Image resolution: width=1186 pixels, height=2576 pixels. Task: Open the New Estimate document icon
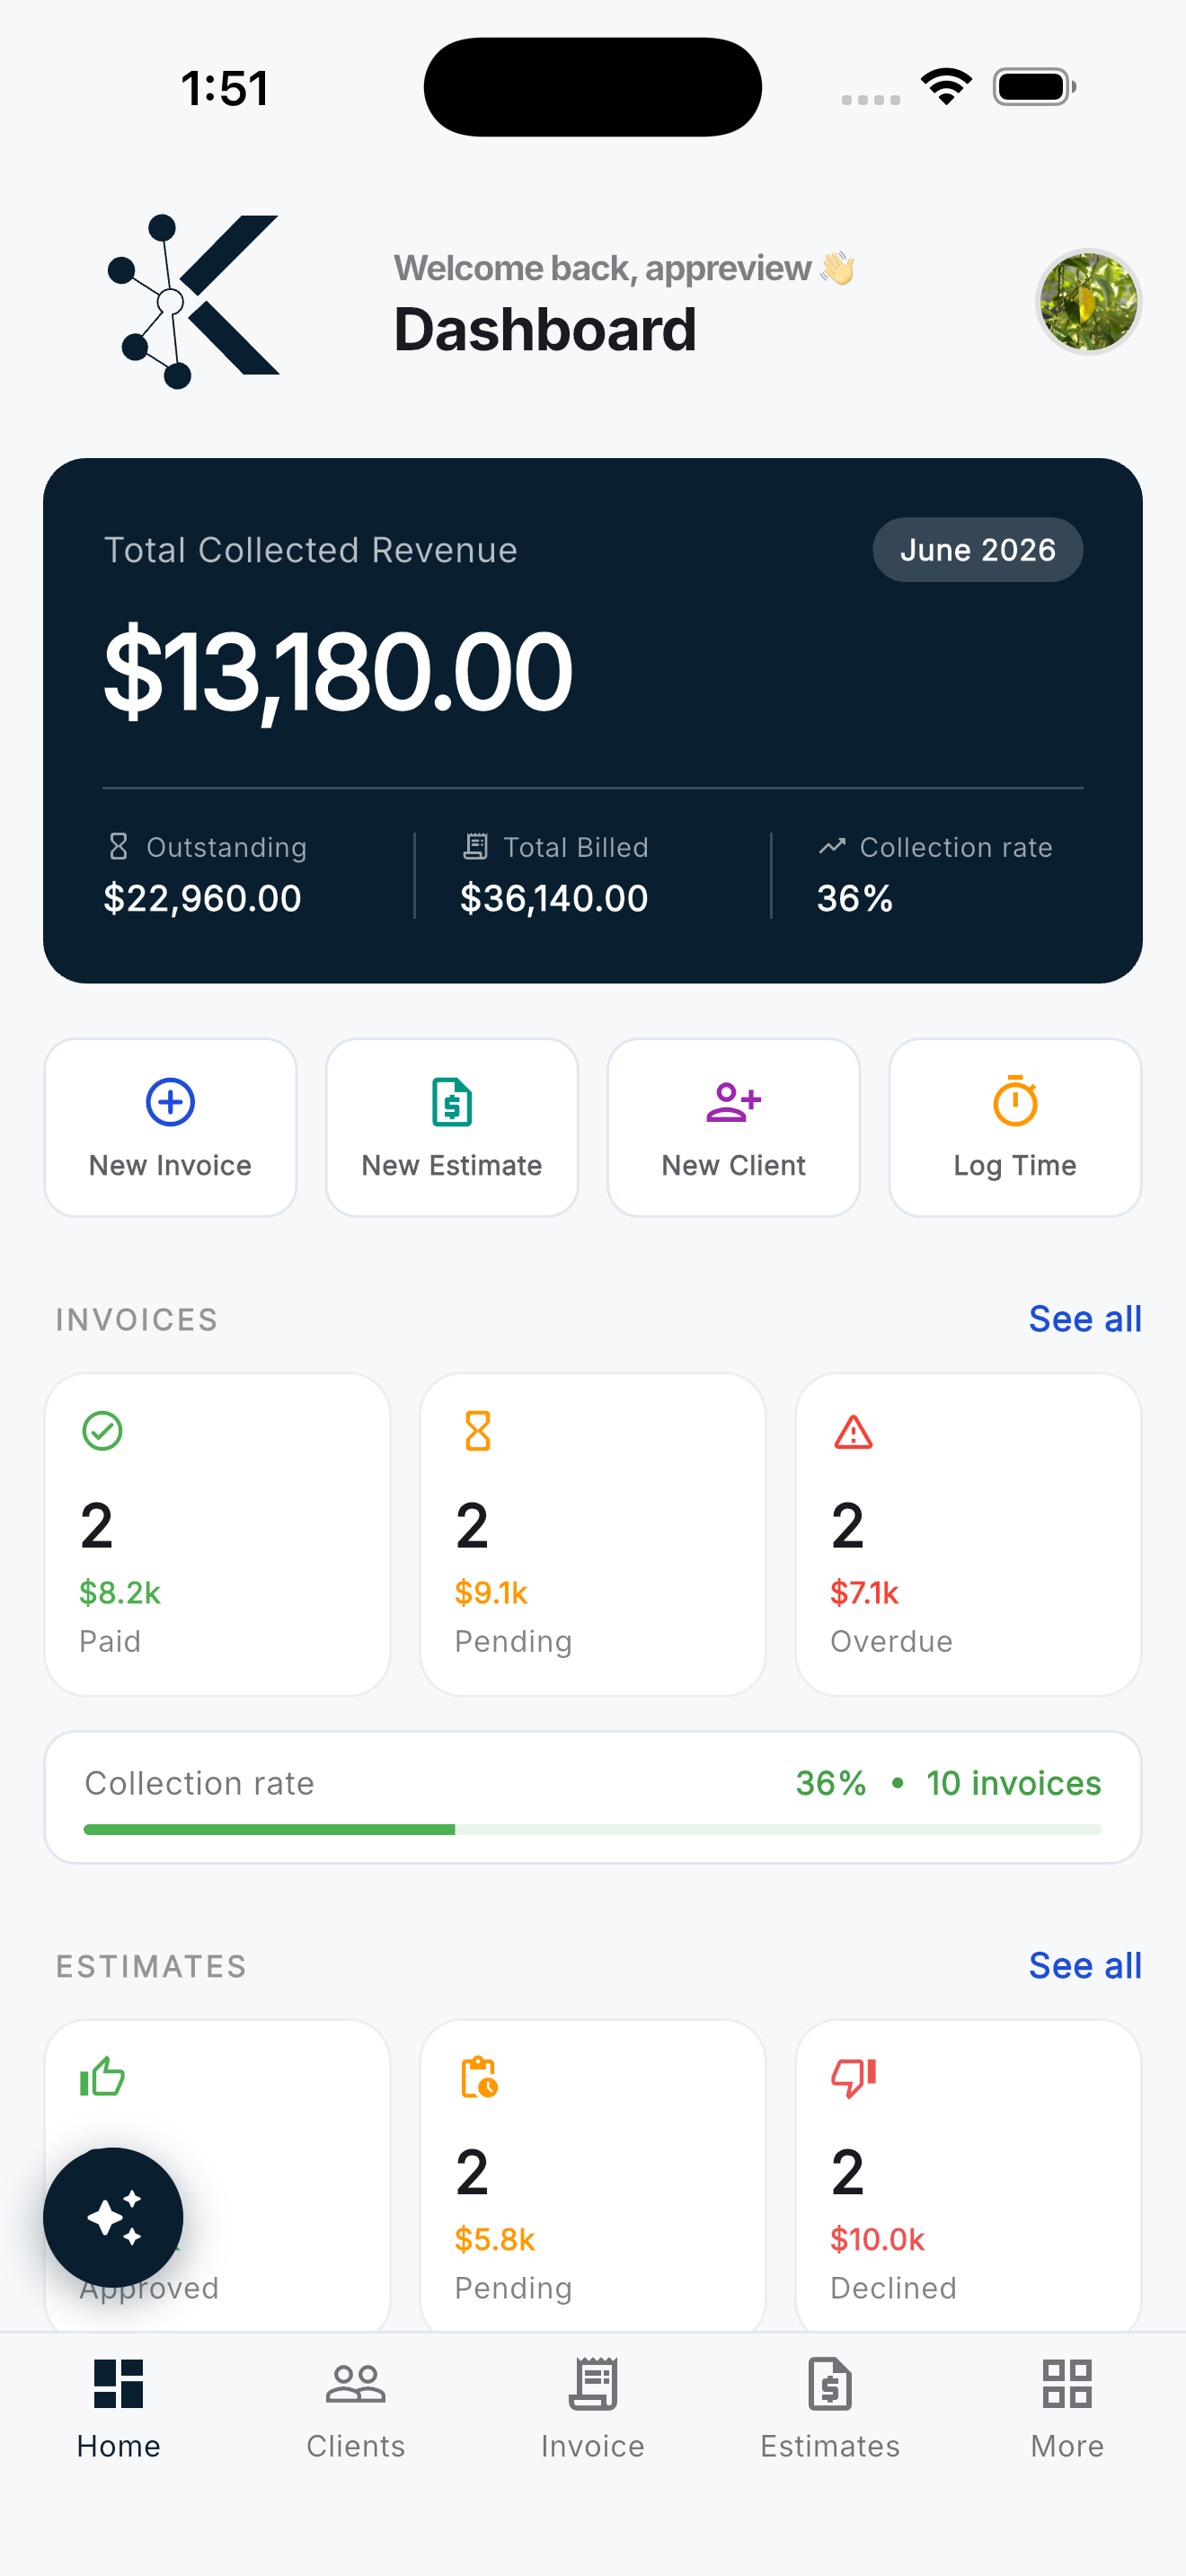coord(452,1102)
